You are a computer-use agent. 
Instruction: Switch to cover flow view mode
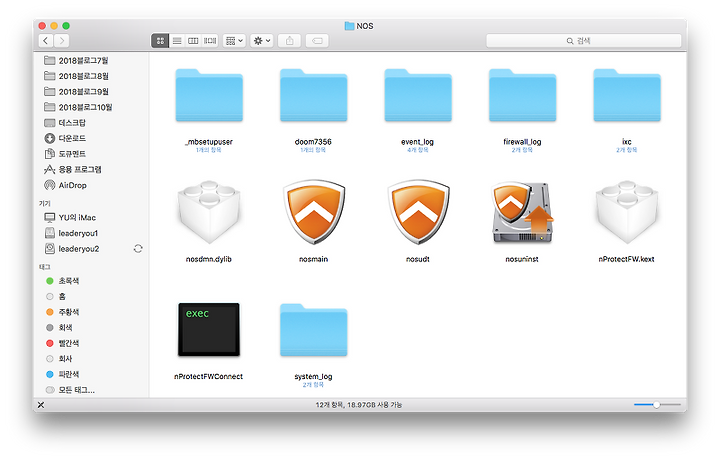210,41
